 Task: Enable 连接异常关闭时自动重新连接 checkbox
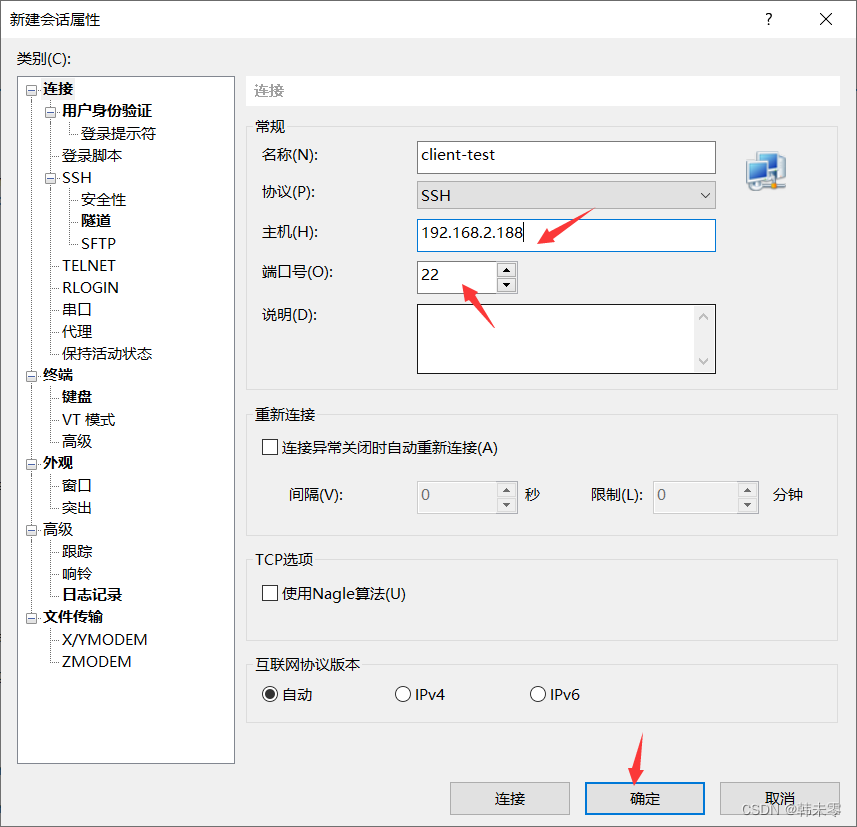pyautogui.click(x=270, y=447)
